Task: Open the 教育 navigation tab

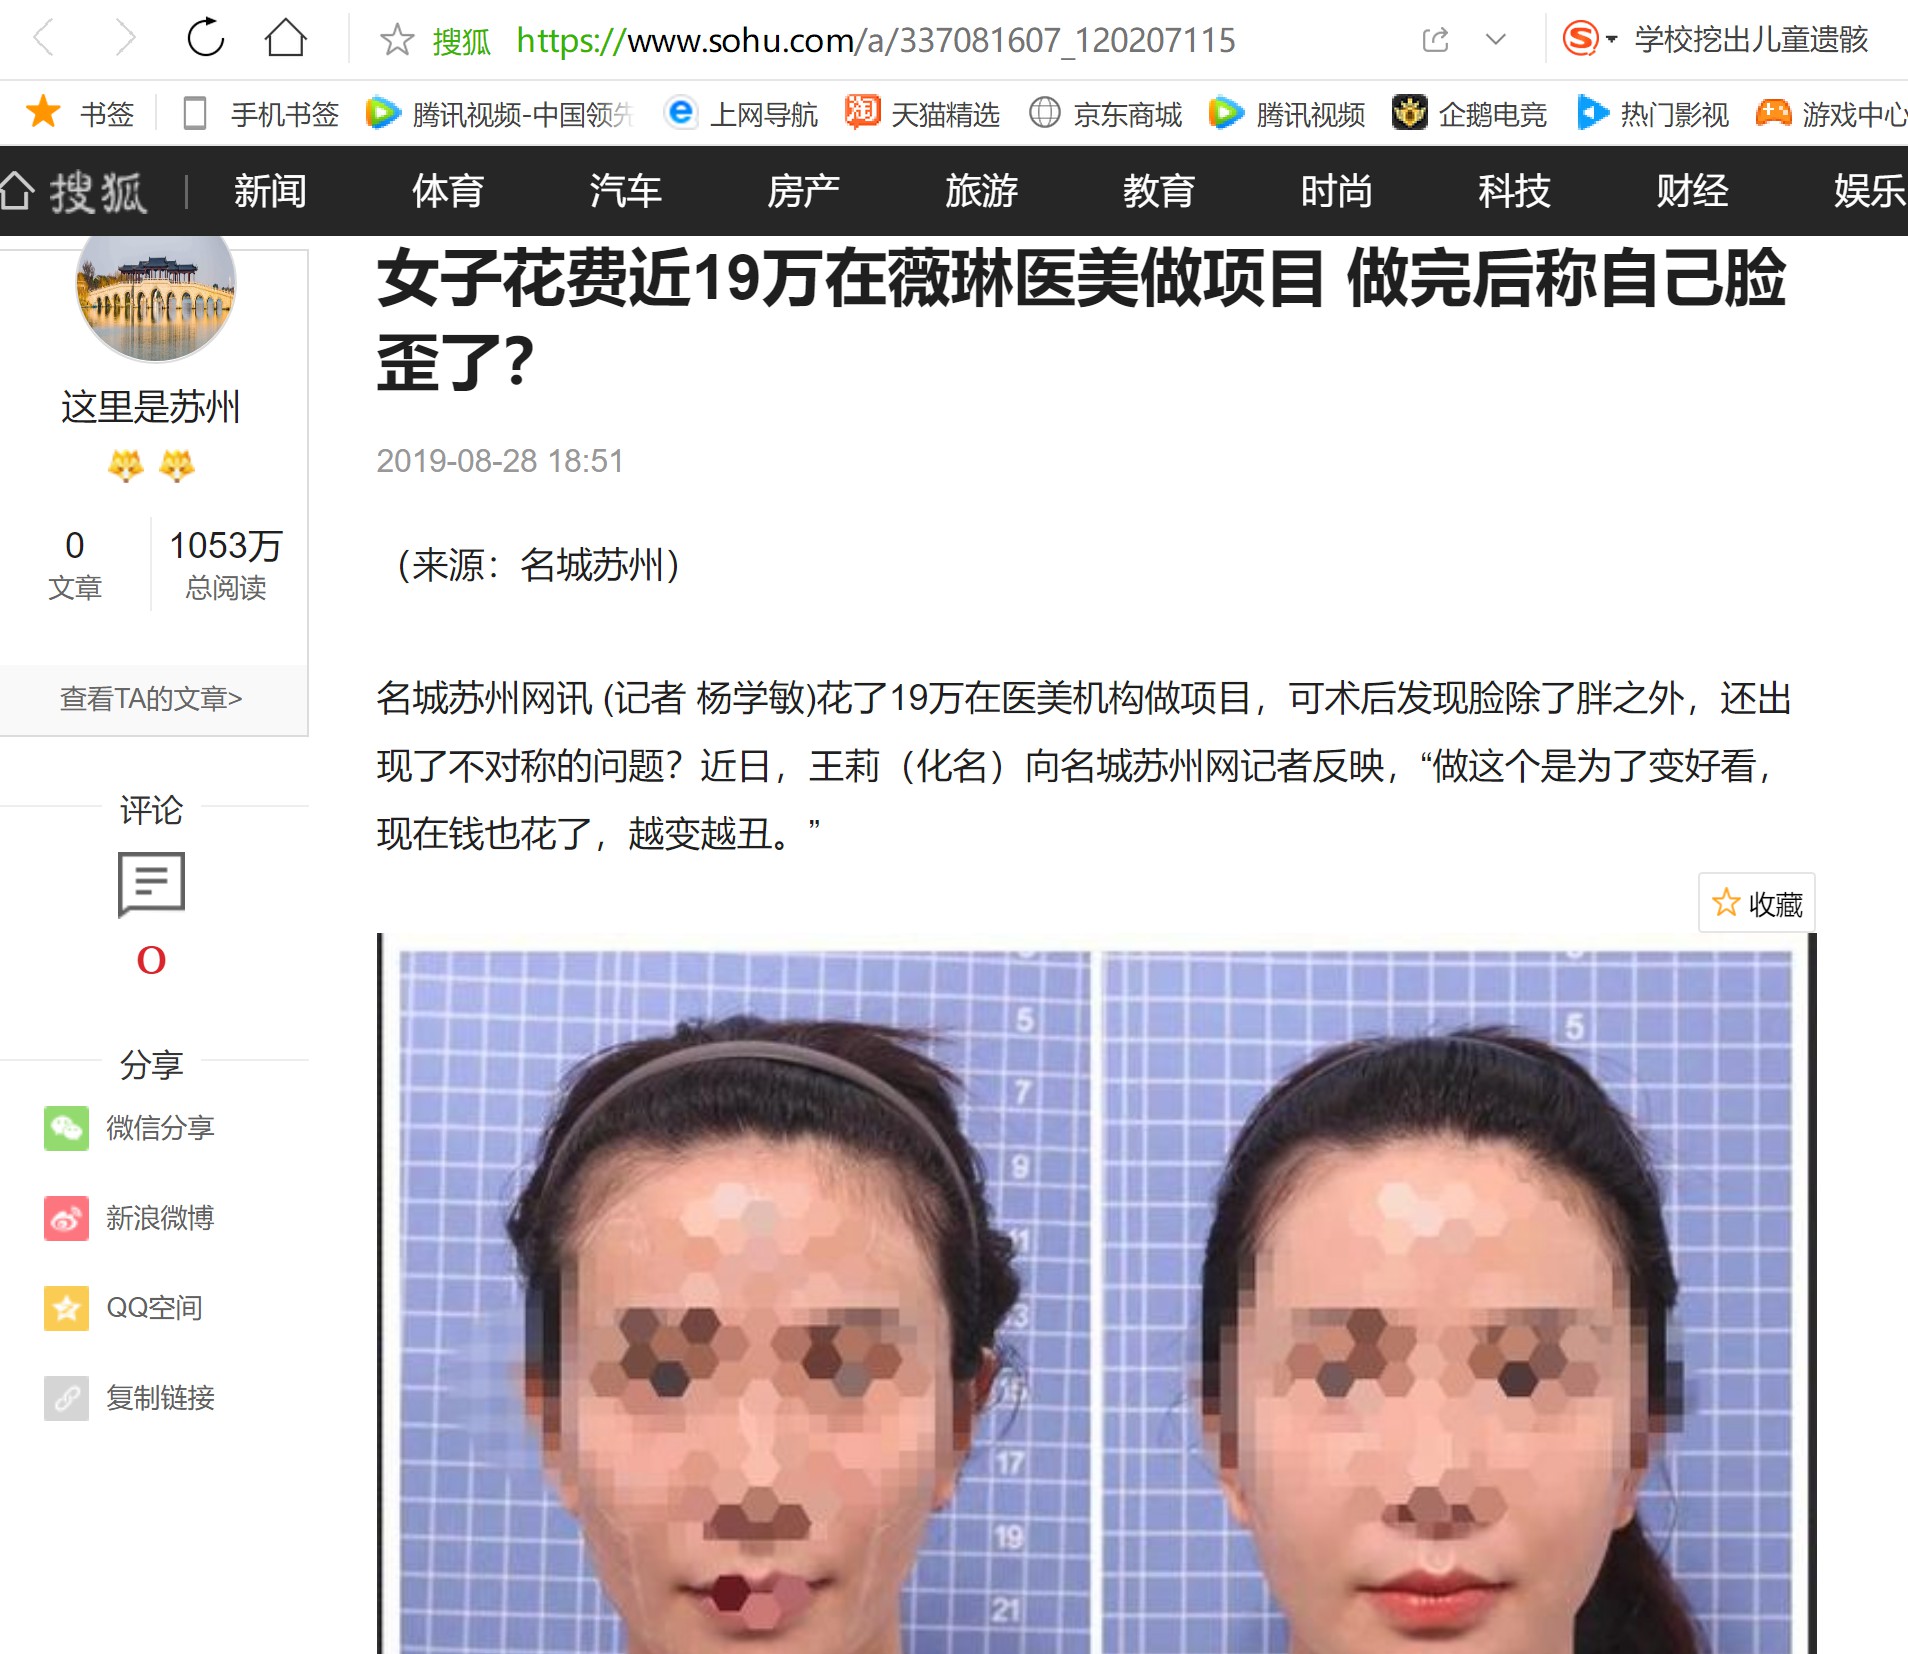Action: [1159, 190]
